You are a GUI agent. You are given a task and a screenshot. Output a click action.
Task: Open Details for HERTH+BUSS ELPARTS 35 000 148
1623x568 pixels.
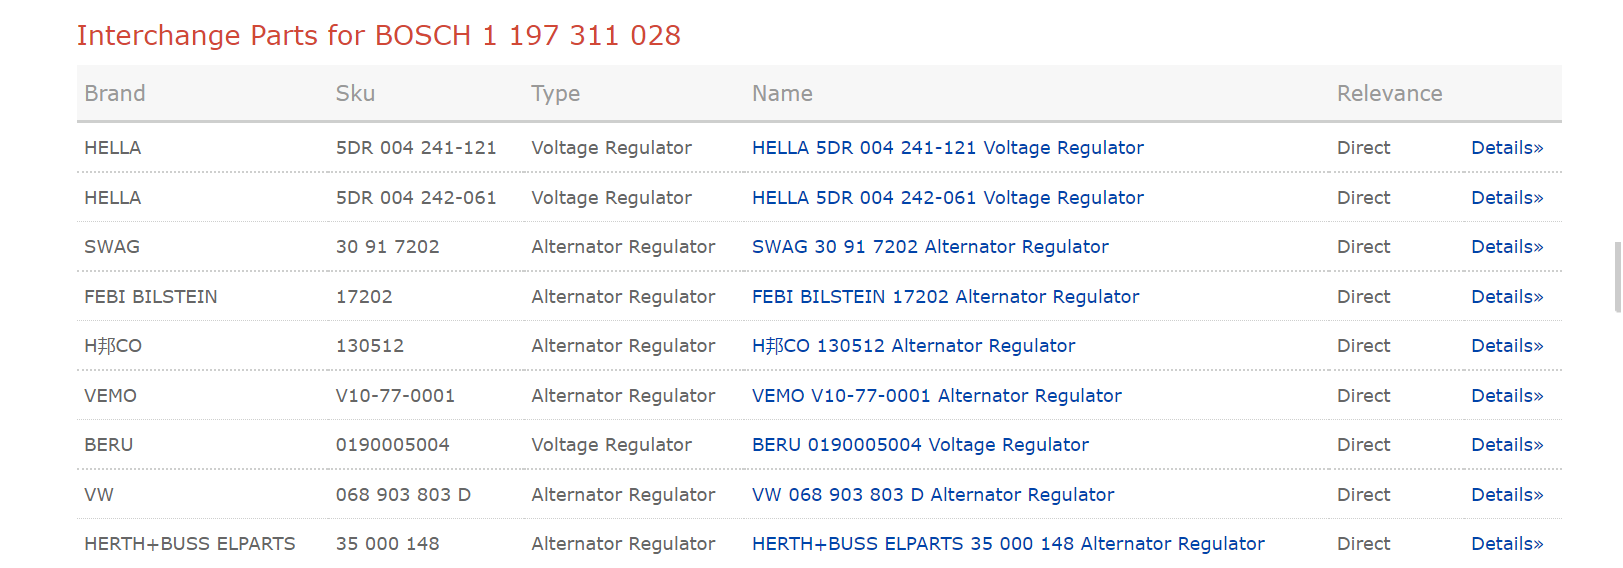(x=1506, y=544)
